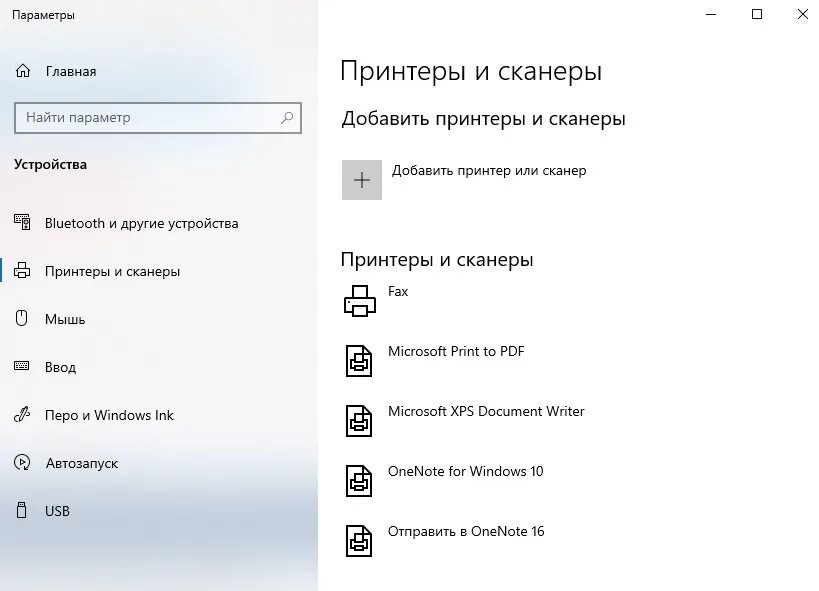Click the Bluetooth devices keyboard icon
The image size is (819, 591).
coord(22,223)
